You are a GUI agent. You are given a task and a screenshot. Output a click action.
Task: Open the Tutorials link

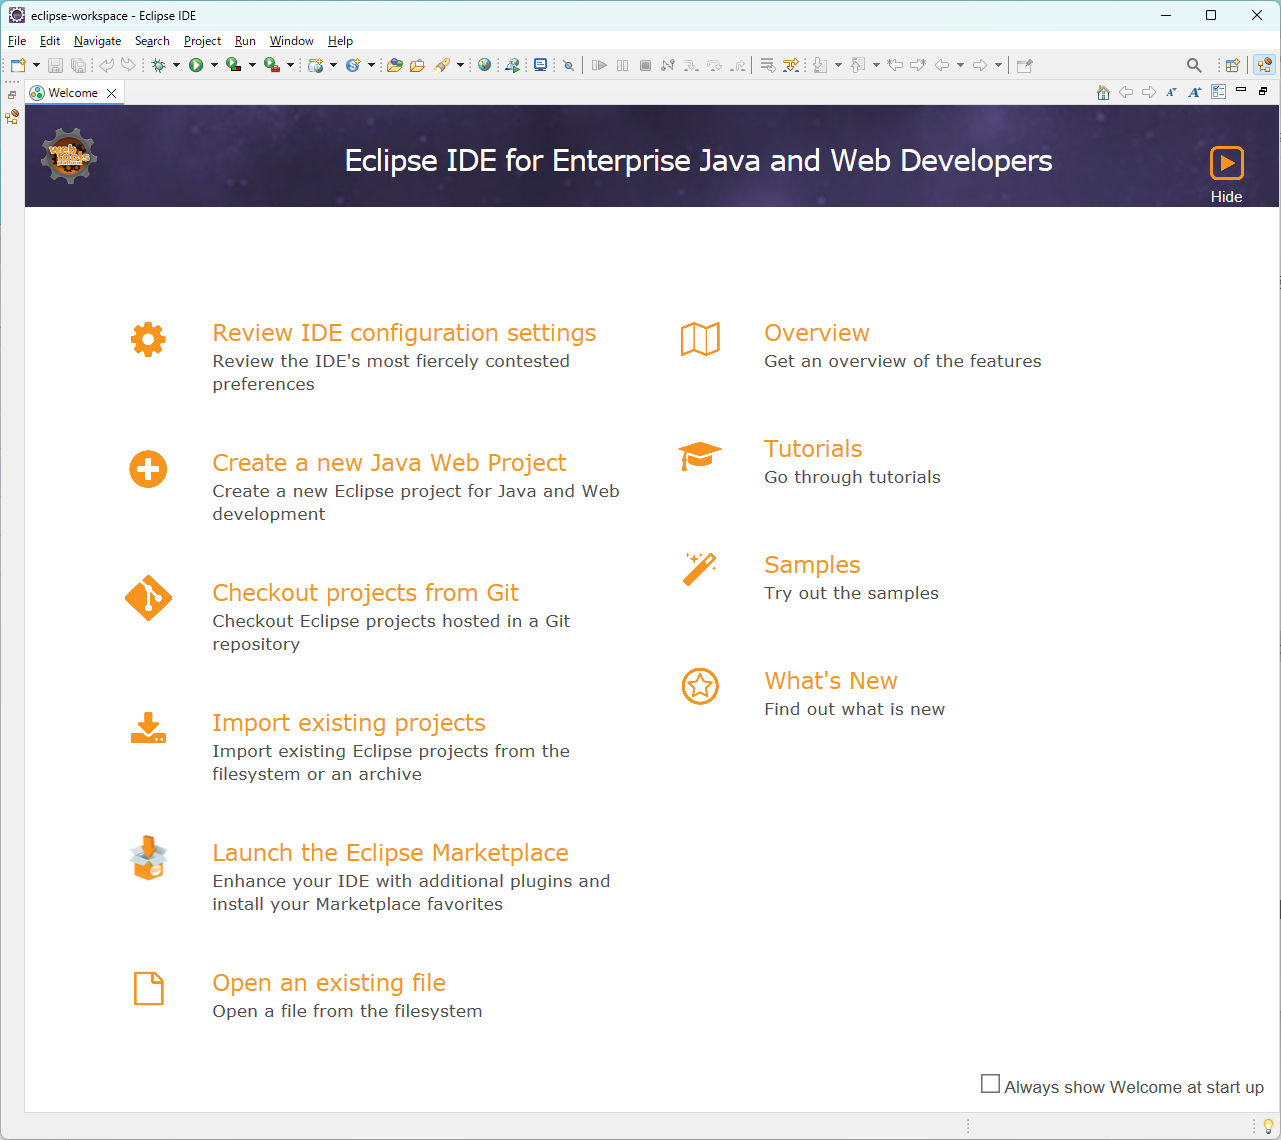(x=813, y=449)
